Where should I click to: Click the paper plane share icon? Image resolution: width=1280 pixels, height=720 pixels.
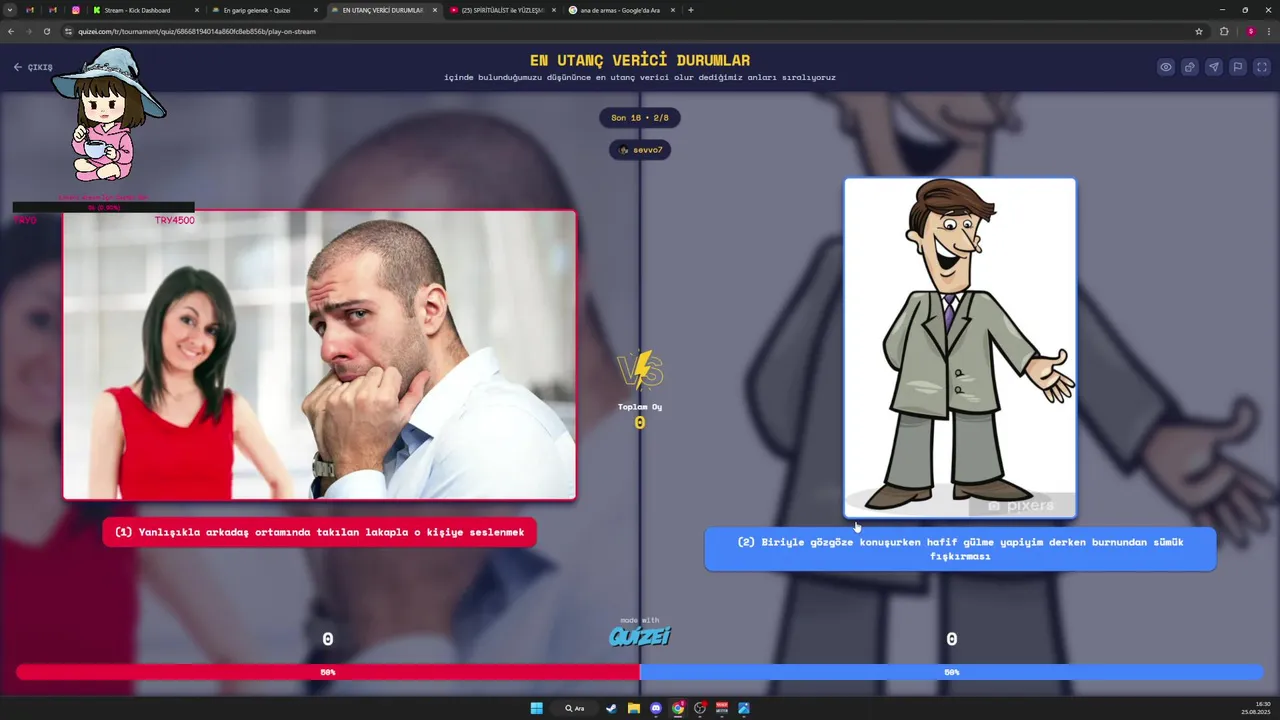tap(1214, 67)
